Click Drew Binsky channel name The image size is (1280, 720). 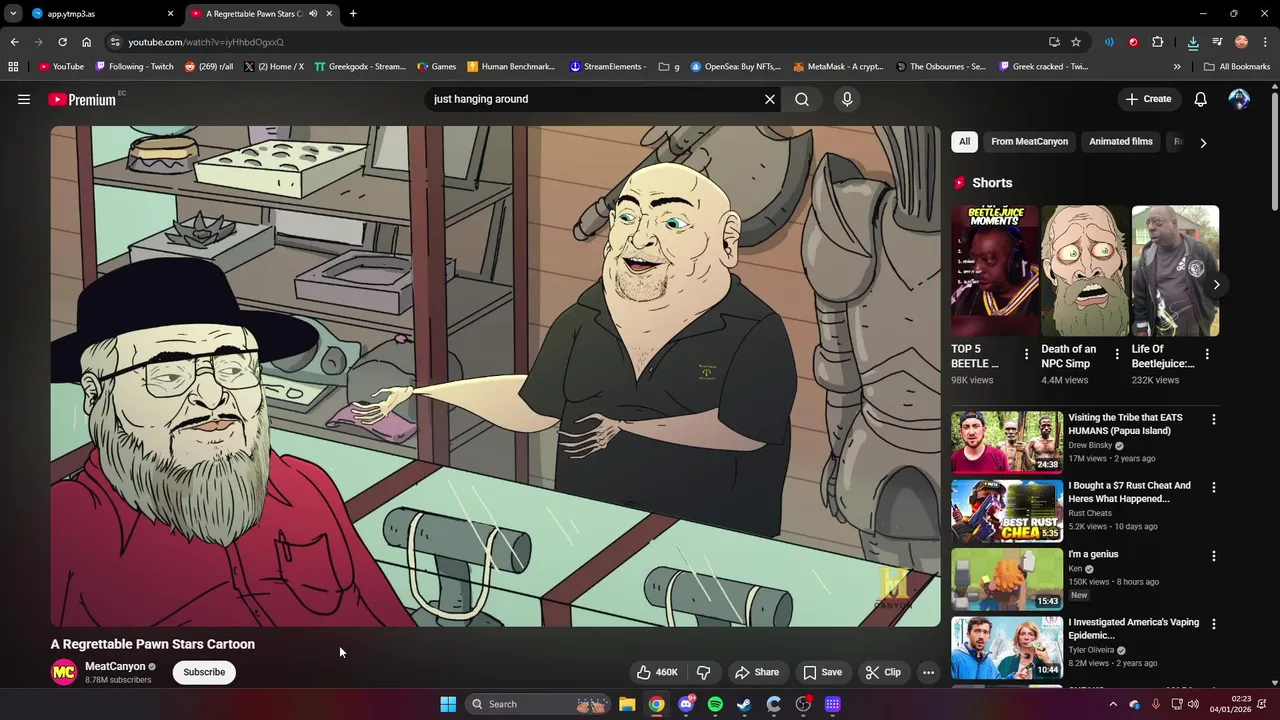click(1090, 445)
